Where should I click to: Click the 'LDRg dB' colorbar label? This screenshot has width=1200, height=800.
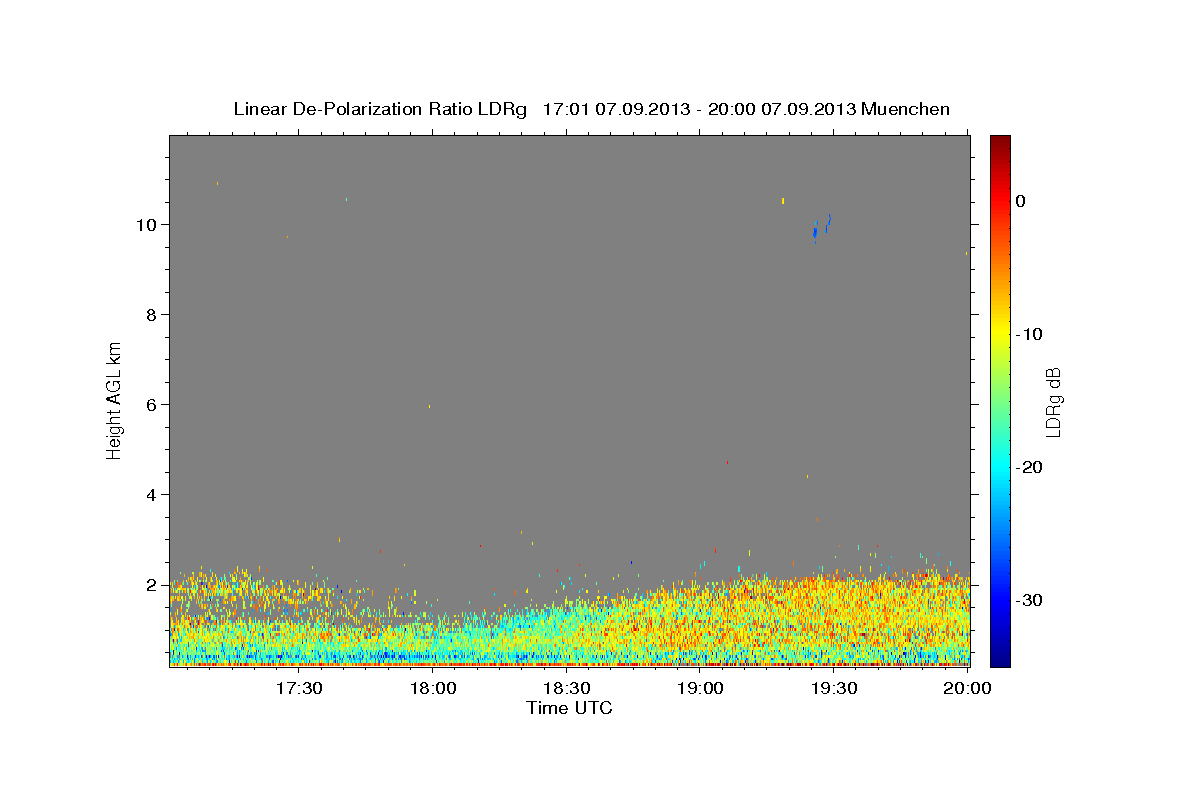click(1053, 401)
